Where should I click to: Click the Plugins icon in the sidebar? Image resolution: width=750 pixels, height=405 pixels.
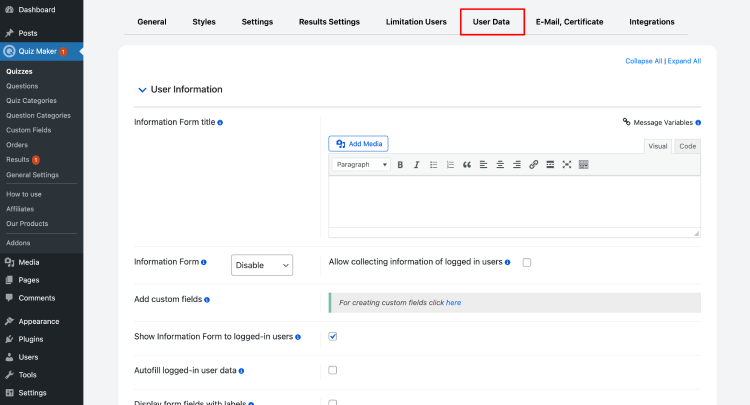[x=9, y=339]
